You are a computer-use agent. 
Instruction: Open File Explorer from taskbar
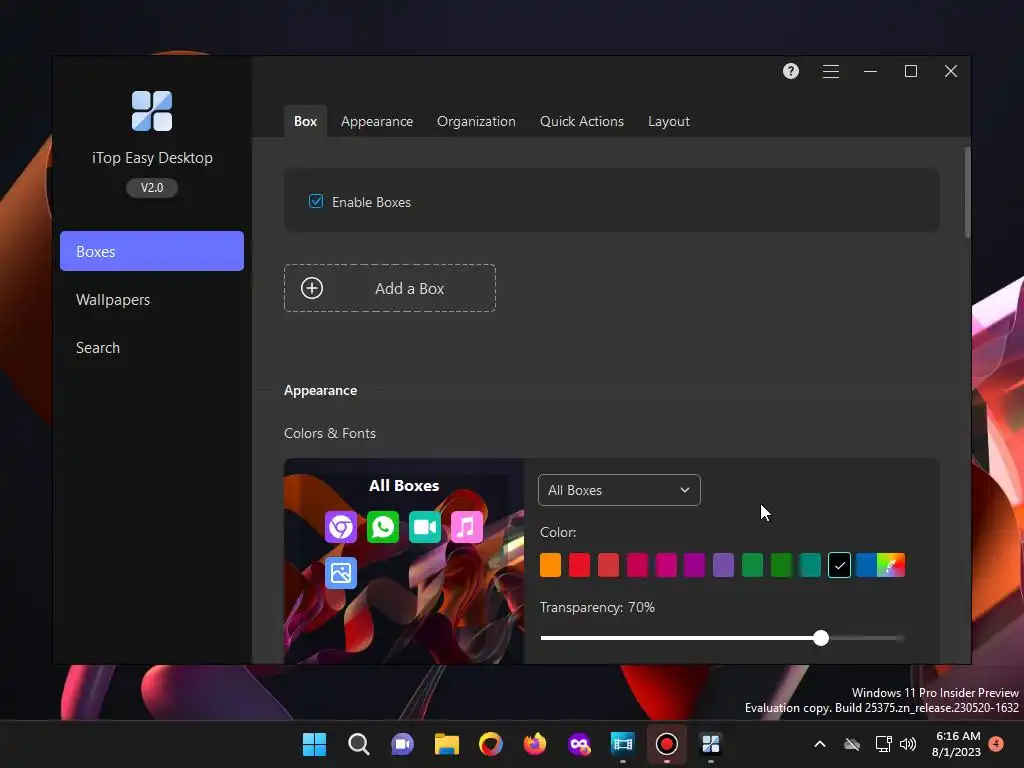coord(447,744)
